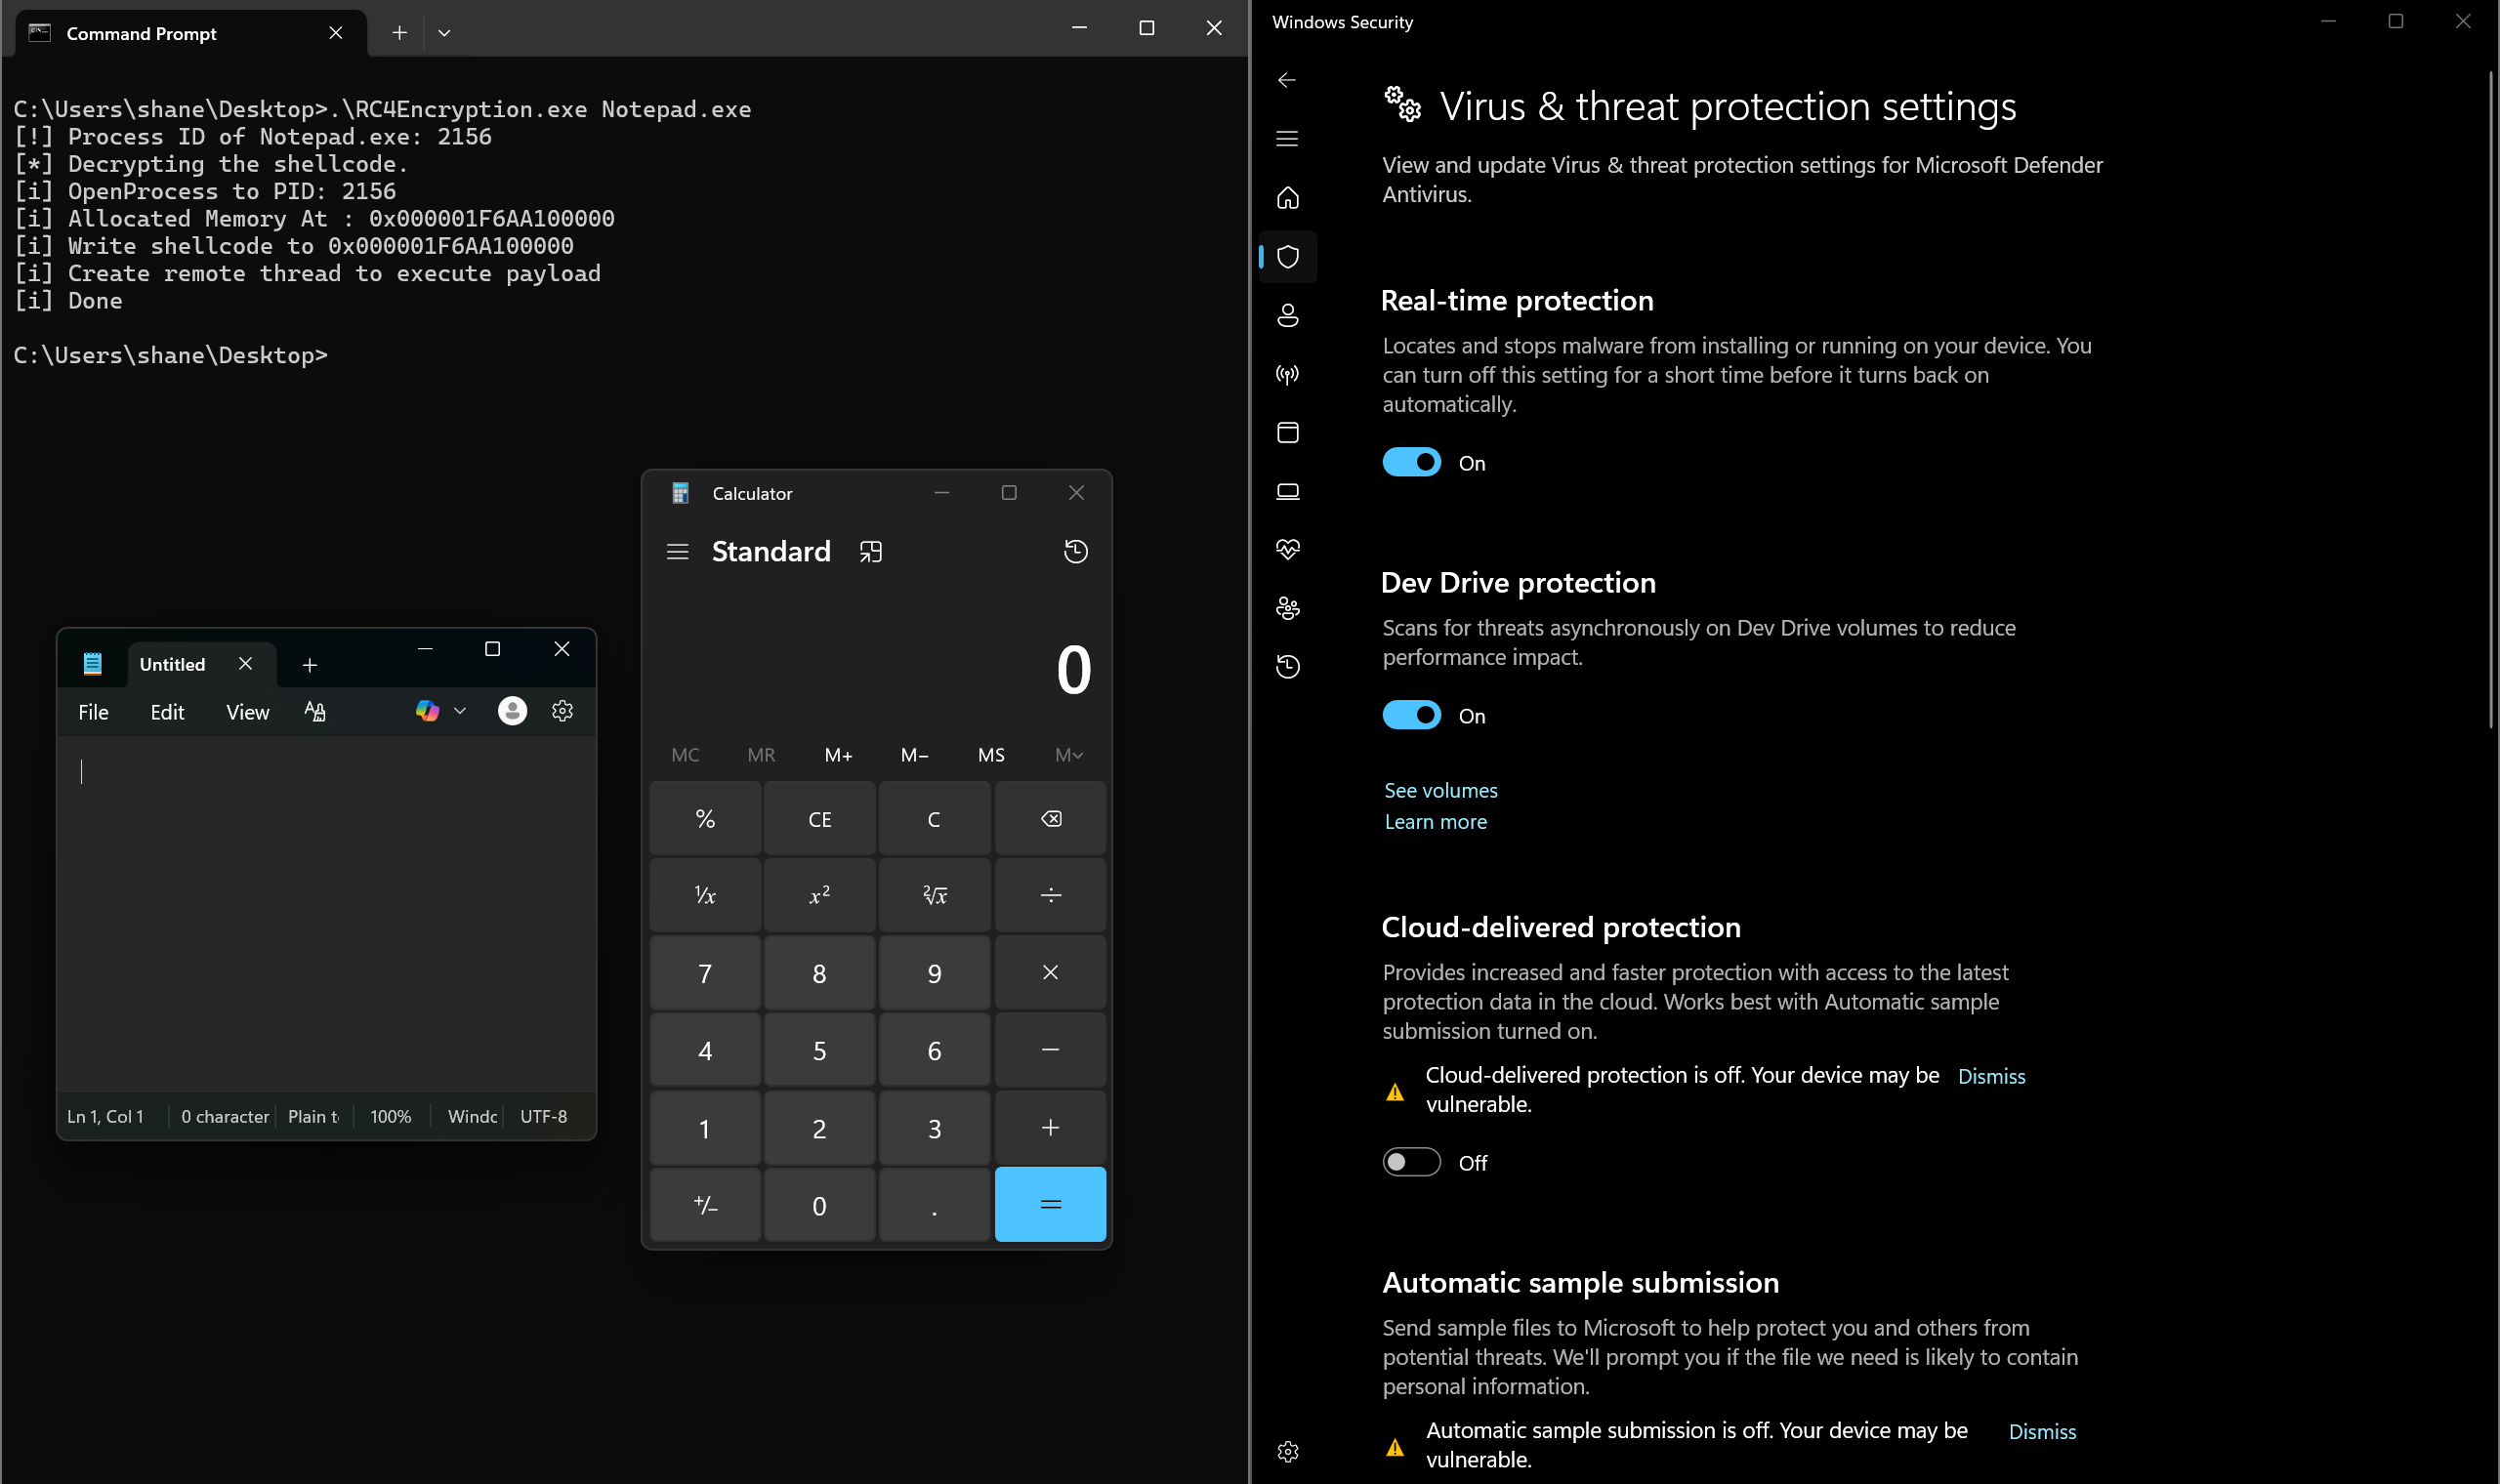Open Notepad View menu

(x=247, y=712)
